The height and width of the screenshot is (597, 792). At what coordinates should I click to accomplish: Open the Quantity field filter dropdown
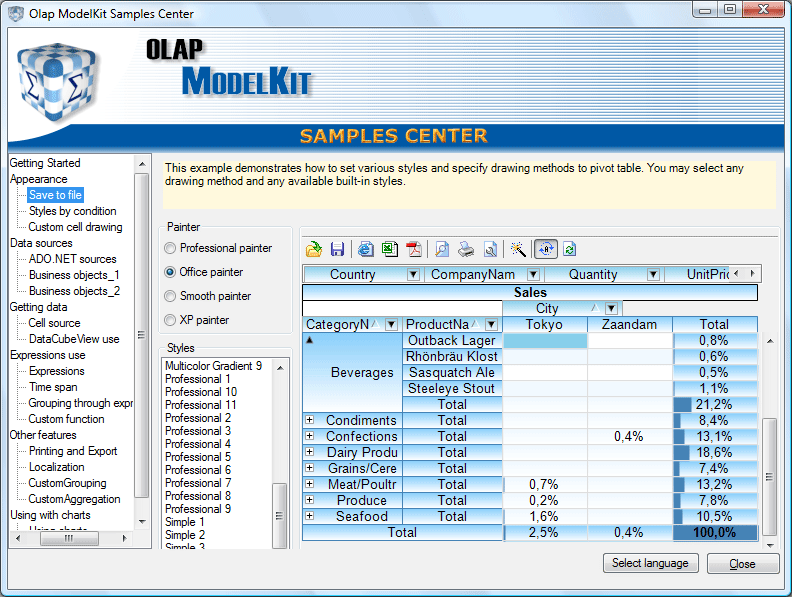[654, 274]
